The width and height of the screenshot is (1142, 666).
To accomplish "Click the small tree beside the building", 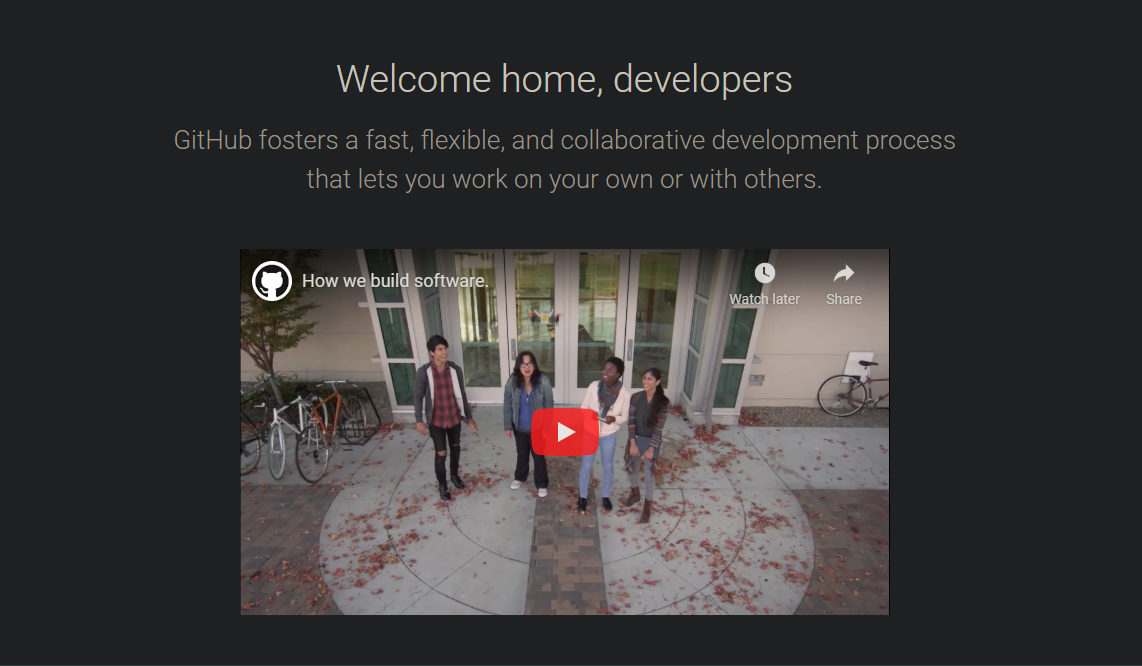I will pos(273,328).
